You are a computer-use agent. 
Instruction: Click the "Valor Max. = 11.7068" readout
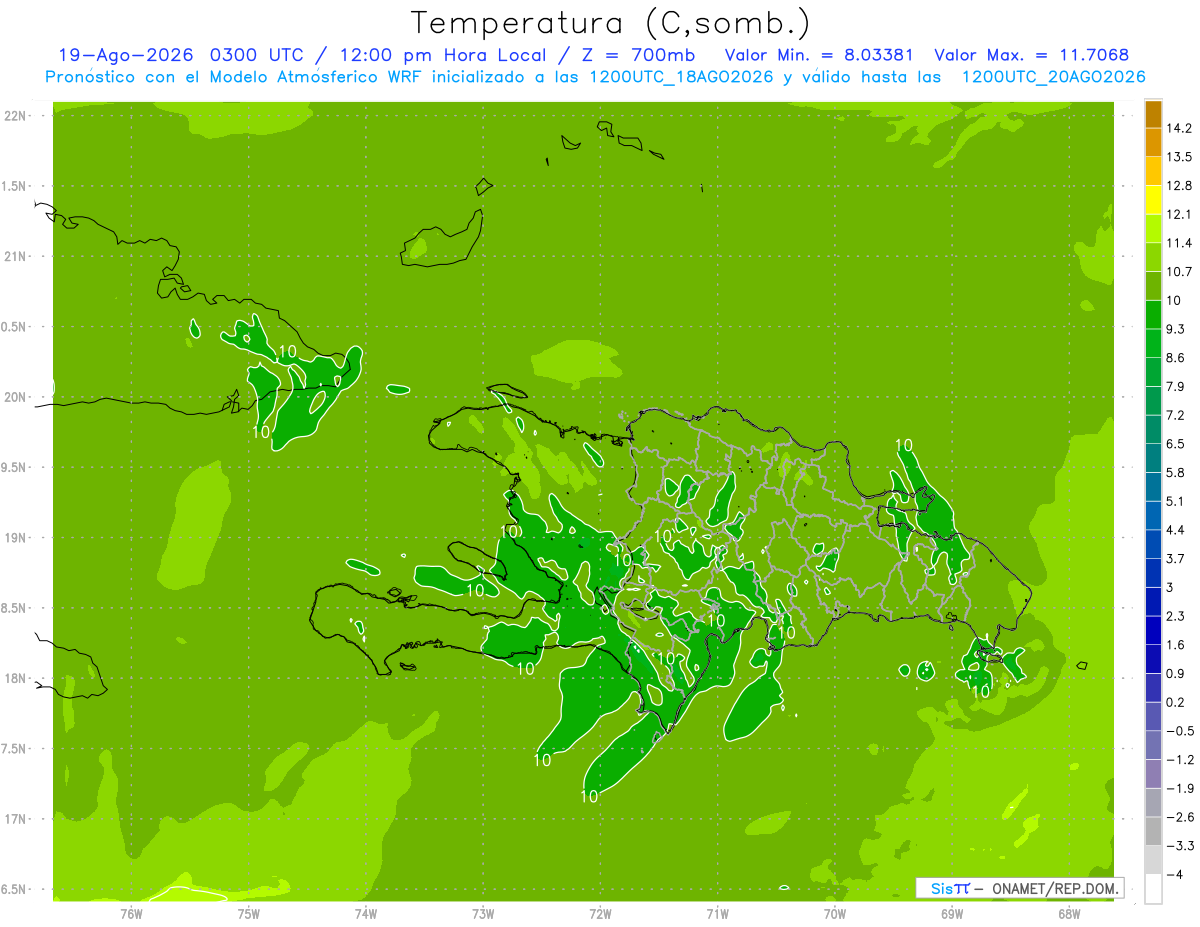1032,55
